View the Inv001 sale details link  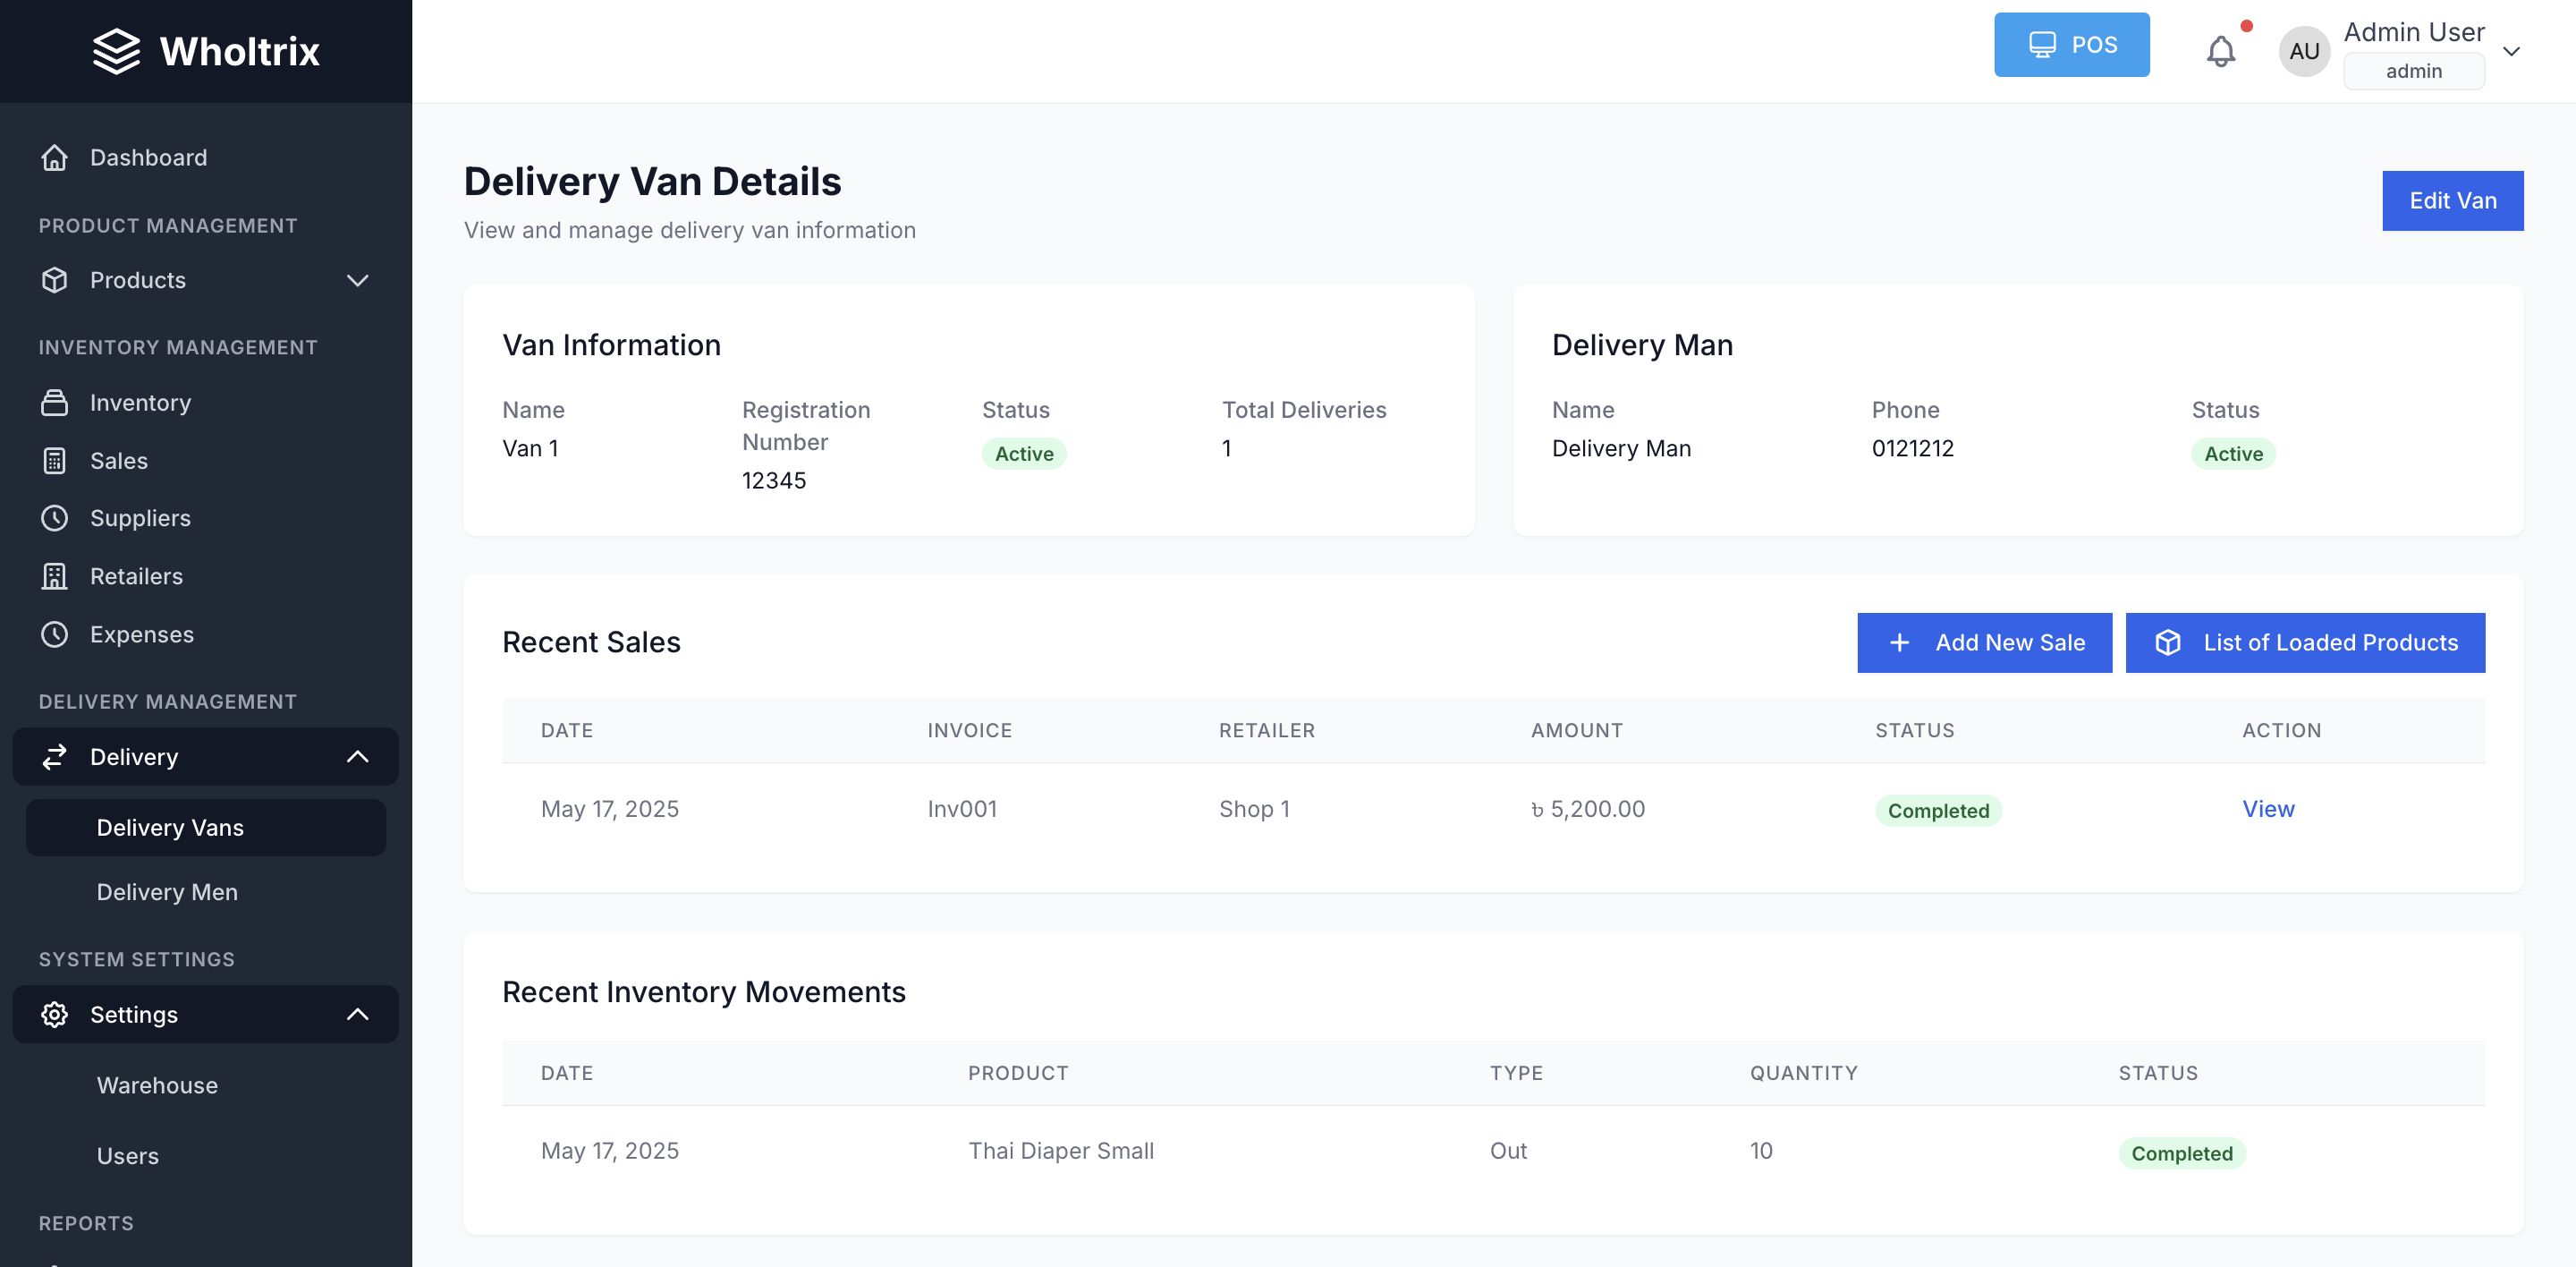coord(2267,809)
